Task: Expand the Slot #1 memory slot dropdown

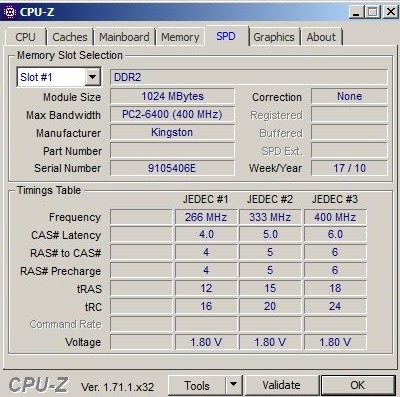Action: tap(93, 77)
